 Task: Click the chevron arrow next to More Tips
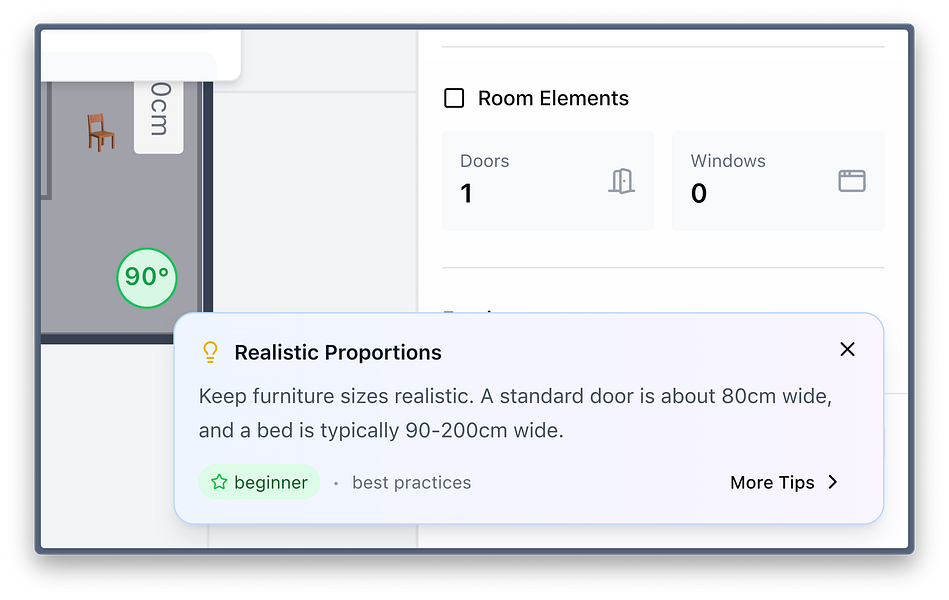[833, 482]
